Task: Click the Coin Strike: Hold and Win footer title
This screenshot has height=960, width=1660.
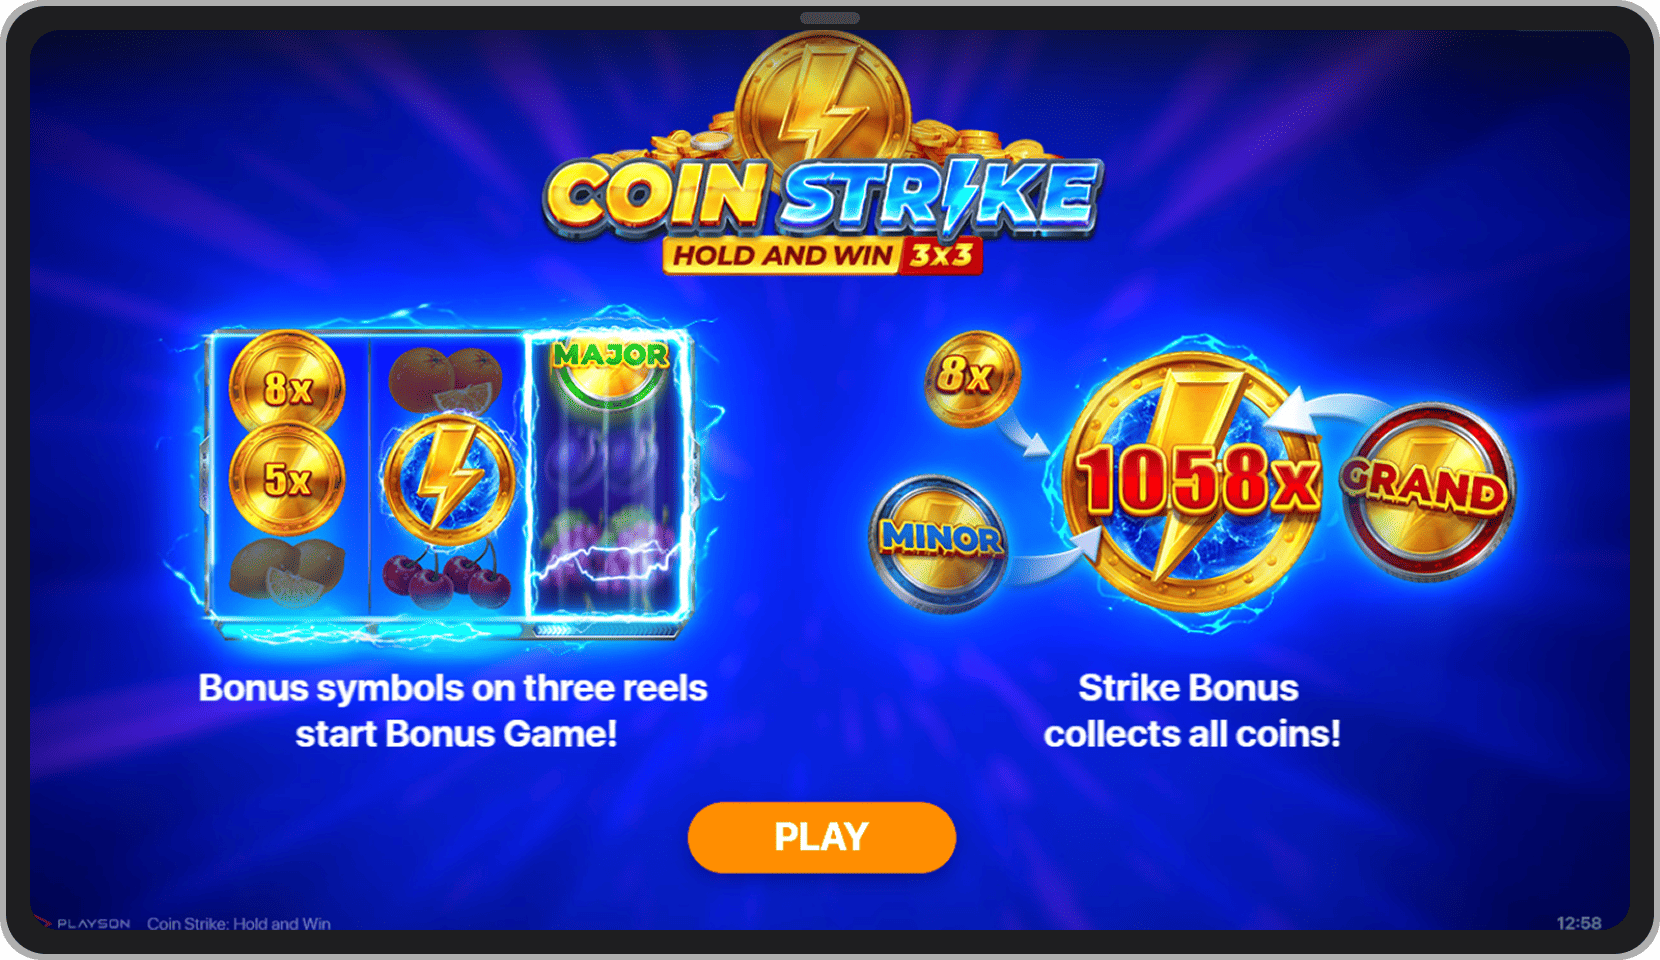Action: [239, 923]
